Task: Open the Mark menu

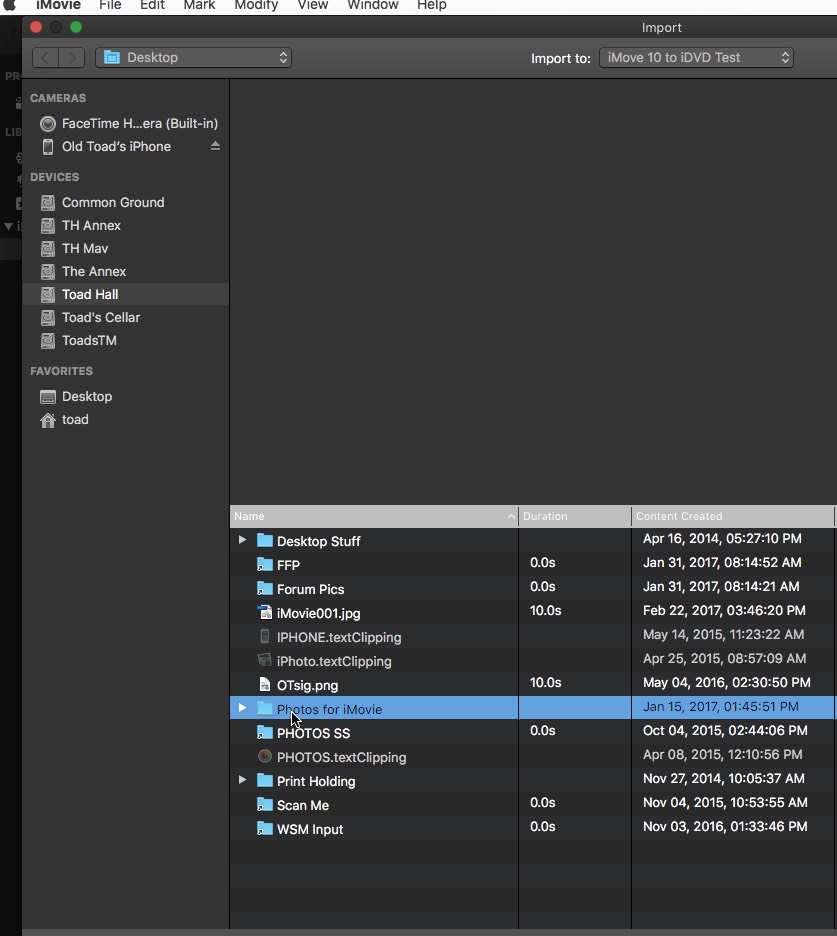Action: tap(199, 5)
